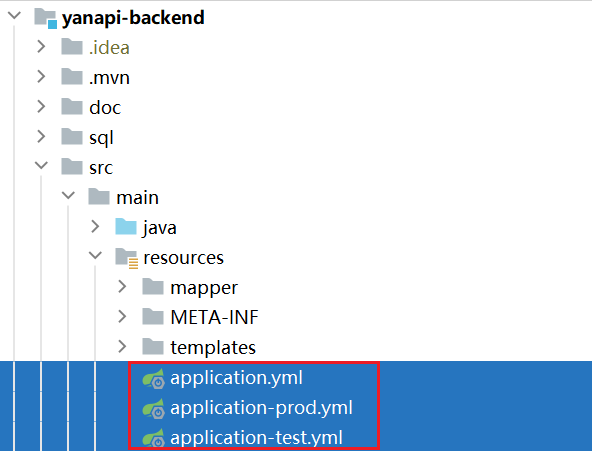Expand the templates folder

[122, 346]
